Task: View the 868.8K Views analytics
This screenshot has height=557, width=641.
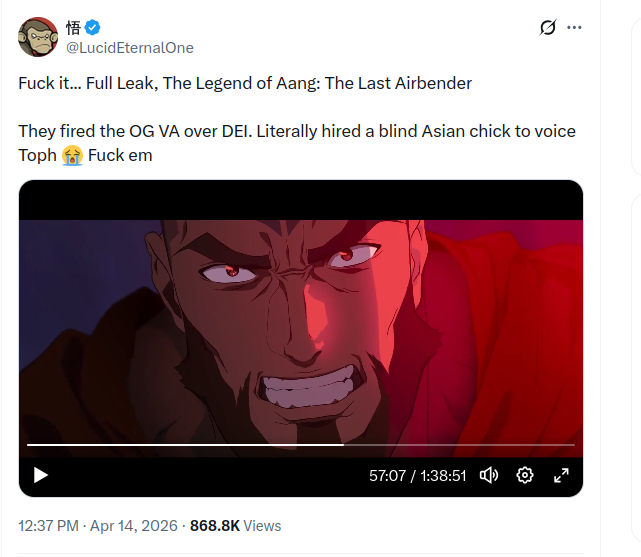Action: click(235, 525)
